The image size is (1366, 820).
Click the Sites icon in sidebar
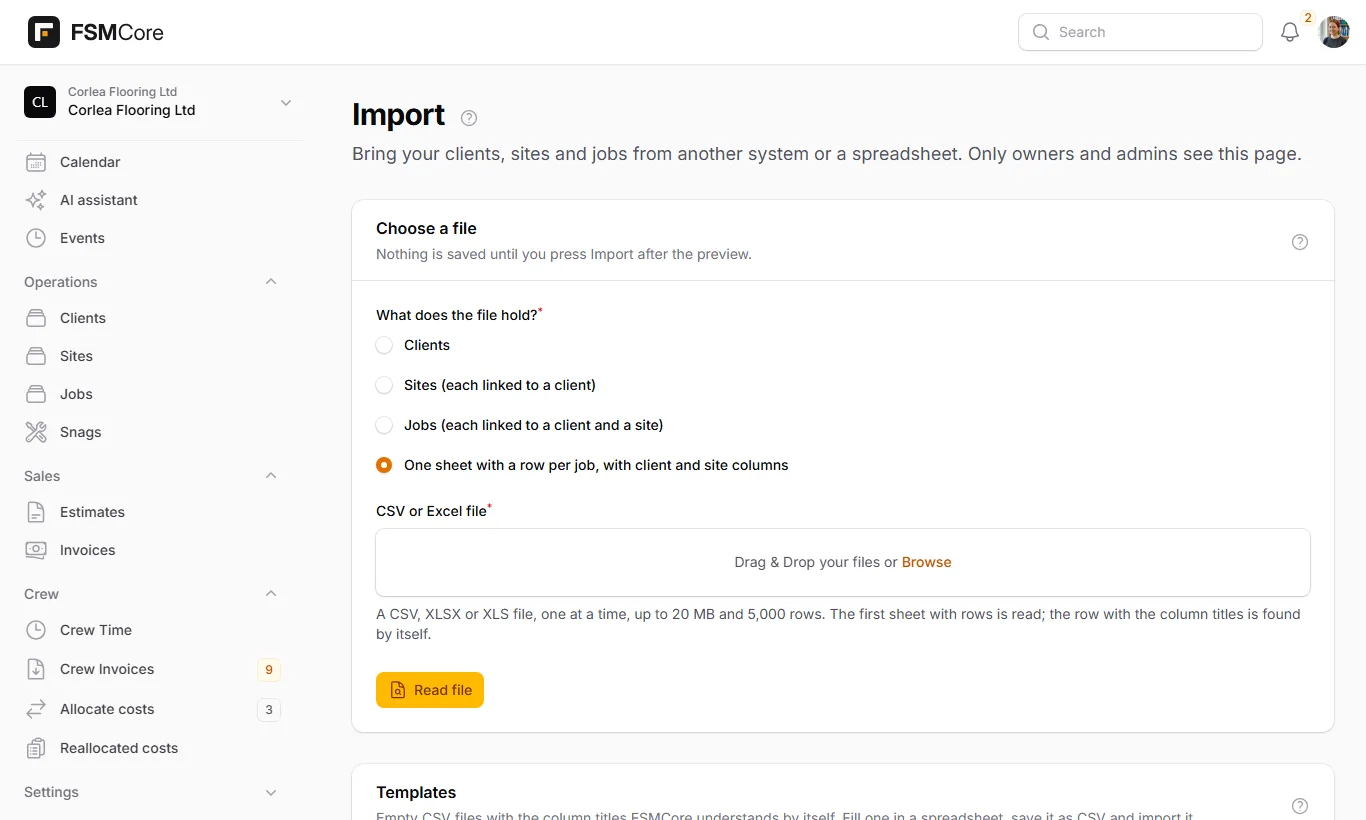coord(36,356)
